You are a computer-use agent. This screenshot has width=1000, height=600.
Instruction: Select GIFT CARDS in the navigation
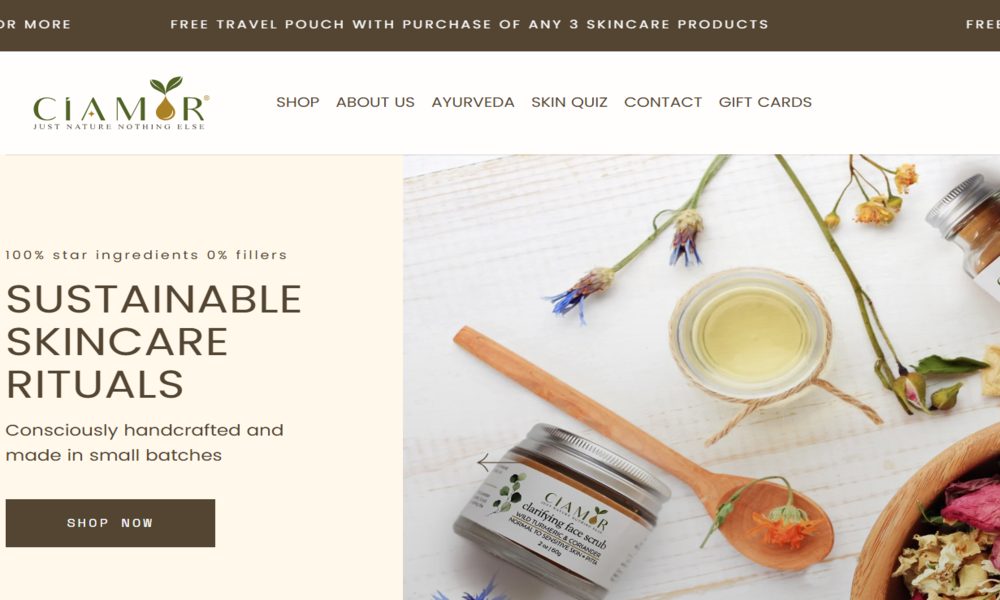[765, 102]
